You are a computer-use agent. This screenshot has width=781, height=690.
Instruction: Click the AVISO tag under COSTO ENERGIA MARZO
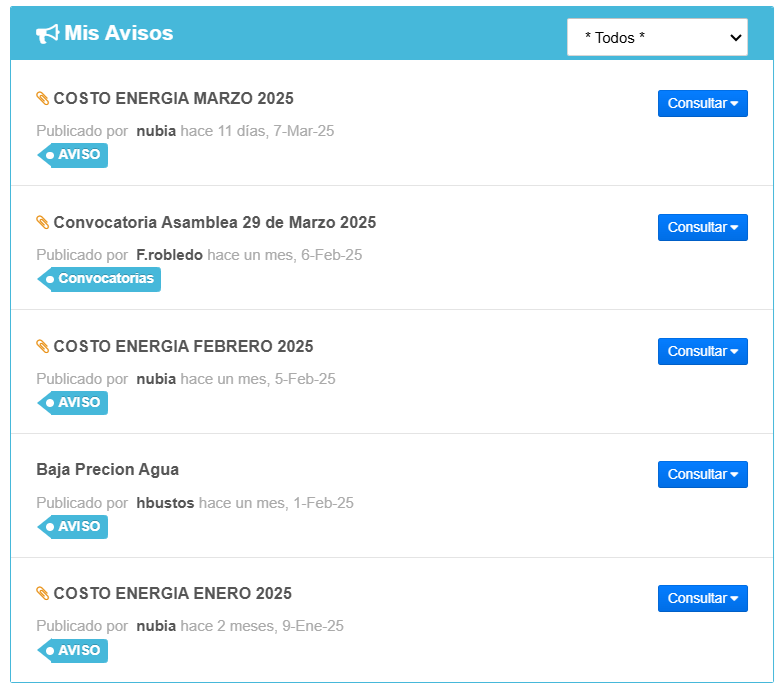click(73, 155)
